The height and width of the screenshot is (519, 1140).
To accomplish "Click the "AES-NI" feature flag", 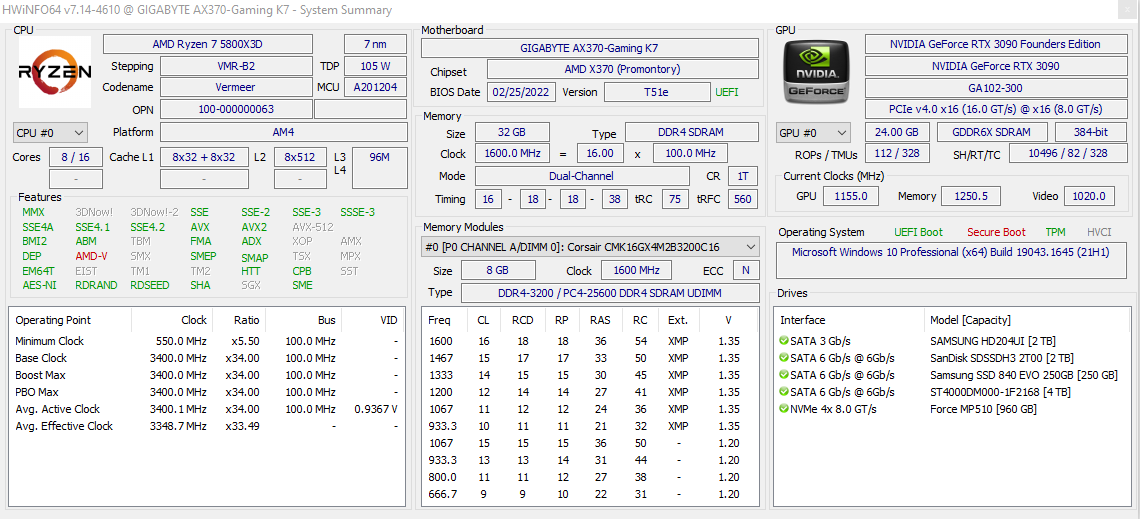I will (39, 285).
